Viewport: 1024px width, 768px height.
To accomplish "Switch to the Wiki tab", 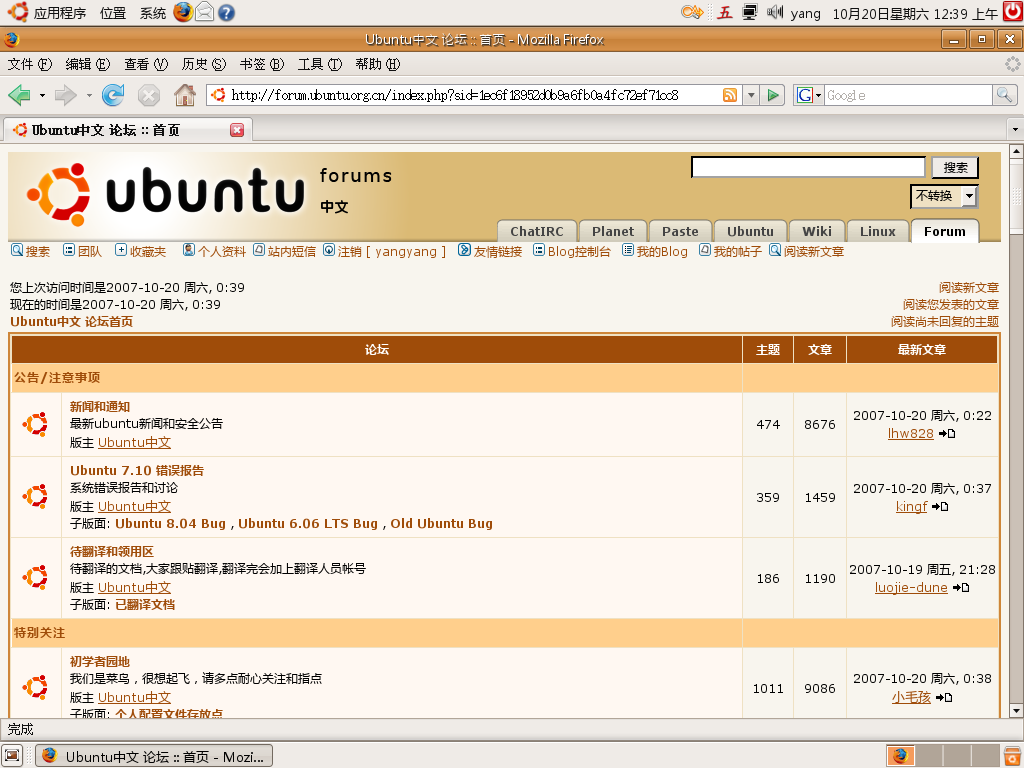I will (816, 231).
